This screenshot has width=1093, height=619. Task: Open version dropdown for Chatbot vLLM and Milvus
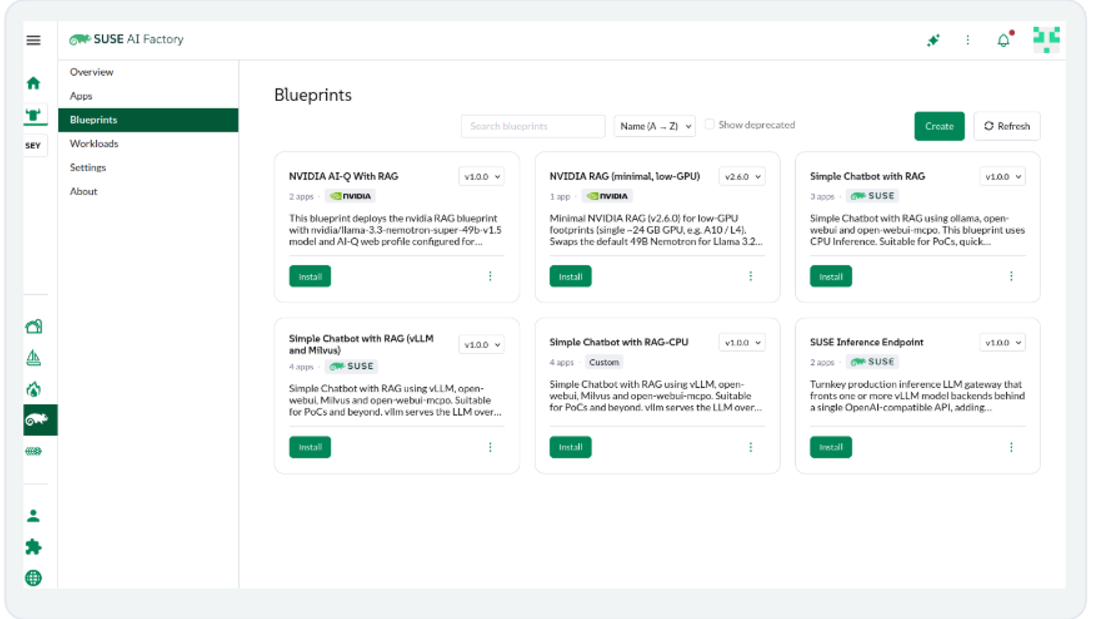click(482, 344)
